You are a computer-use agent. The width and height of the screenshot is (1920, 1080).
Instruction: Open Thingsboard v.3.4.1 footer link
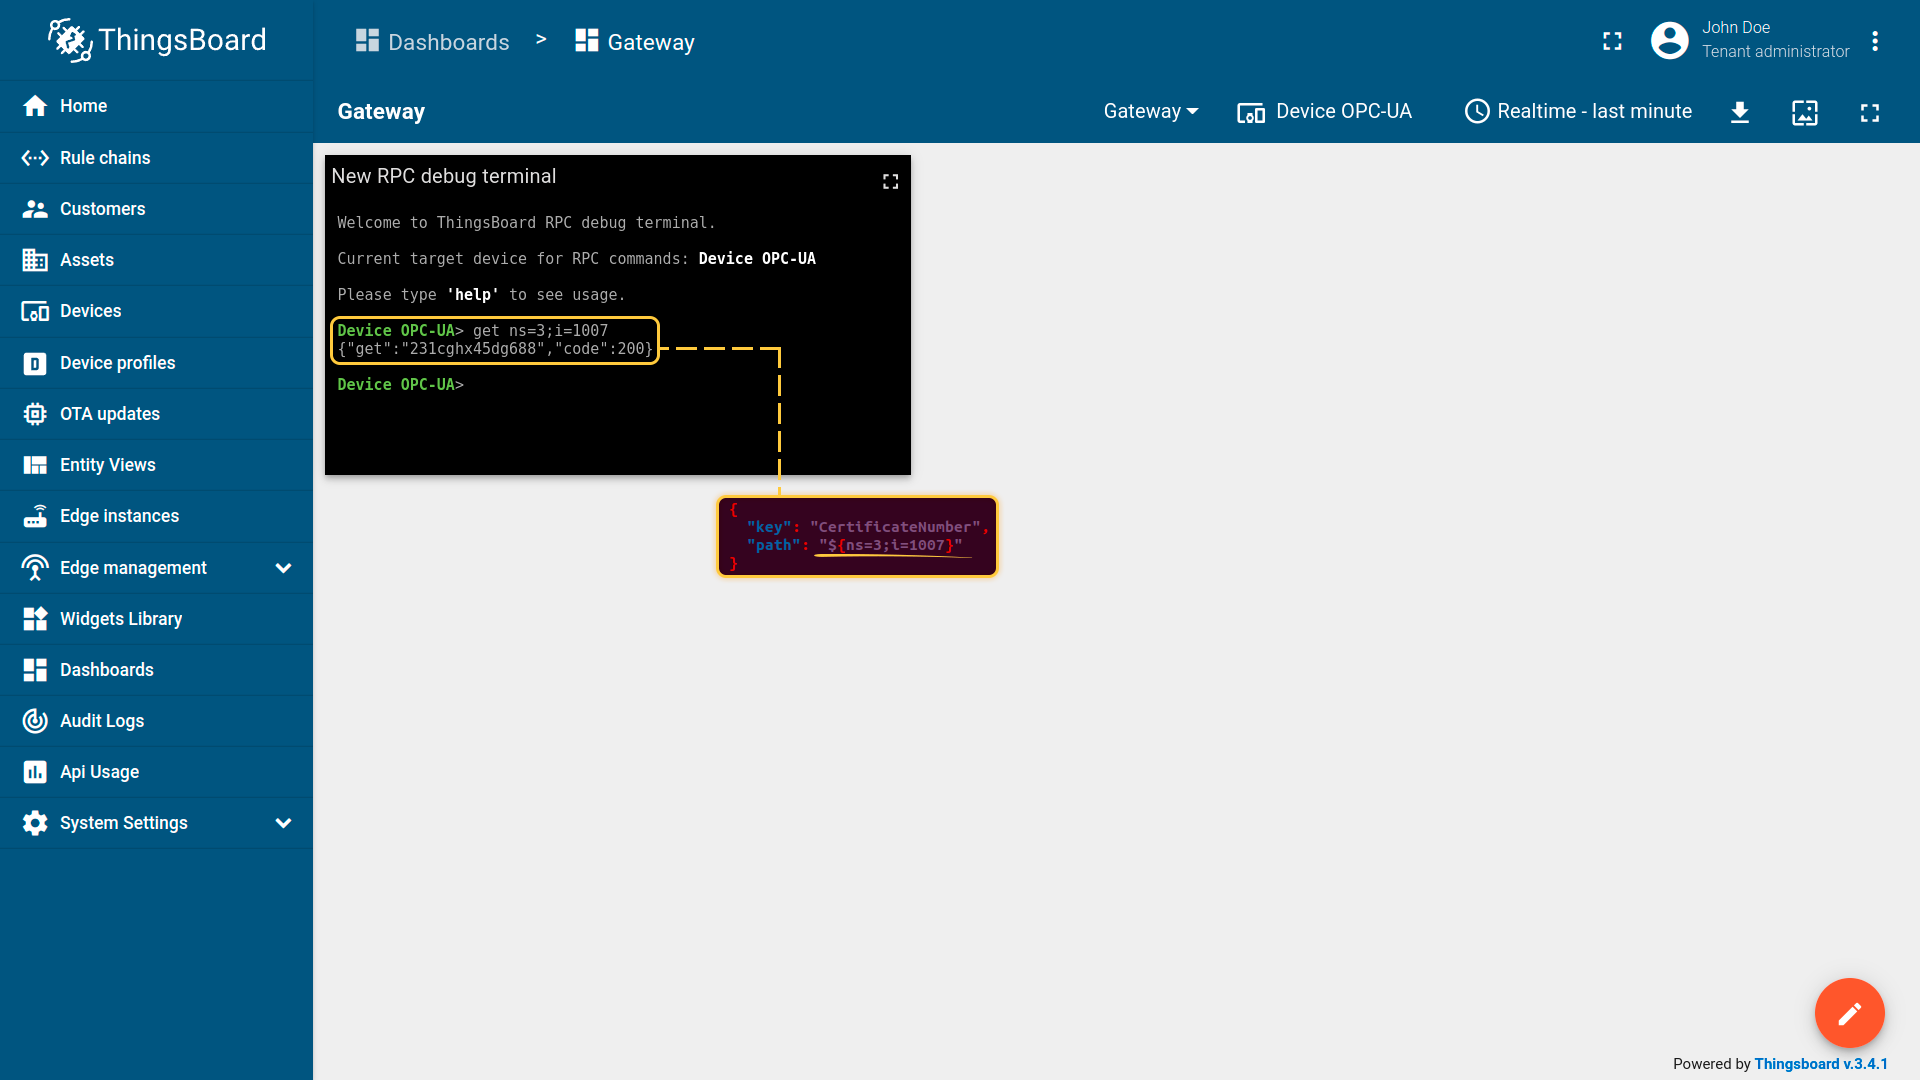[1820, 1064]
